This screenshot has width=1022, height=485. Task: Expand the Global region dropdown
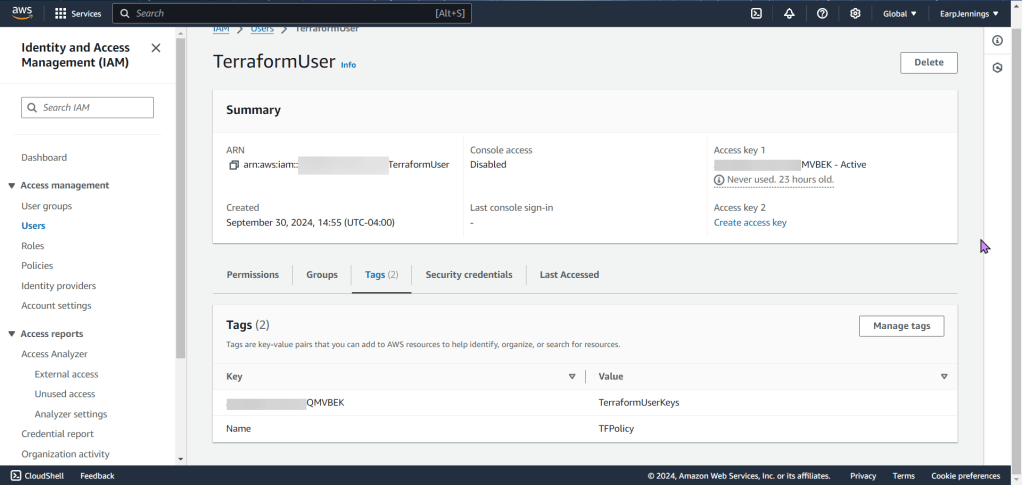tap(900, 14)
